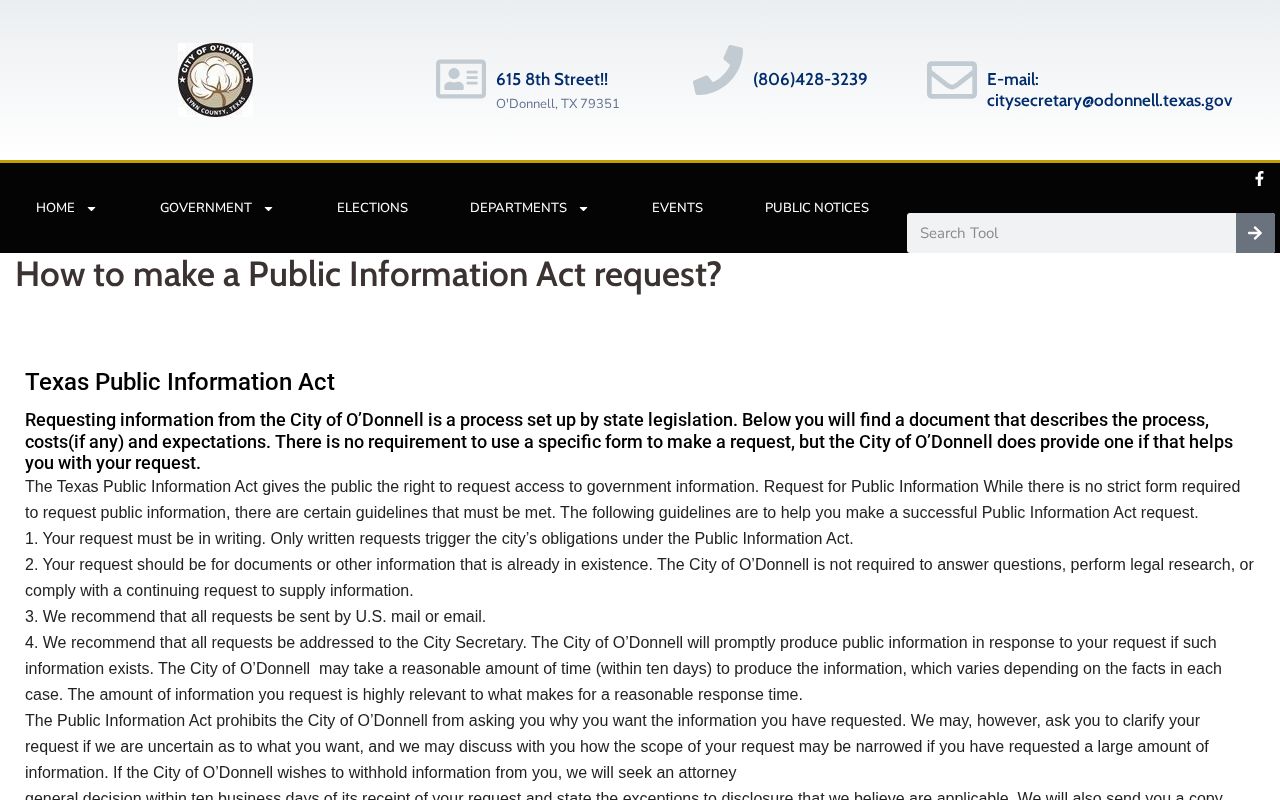
Task: Open the Home menu item
Action: [55, 208]
